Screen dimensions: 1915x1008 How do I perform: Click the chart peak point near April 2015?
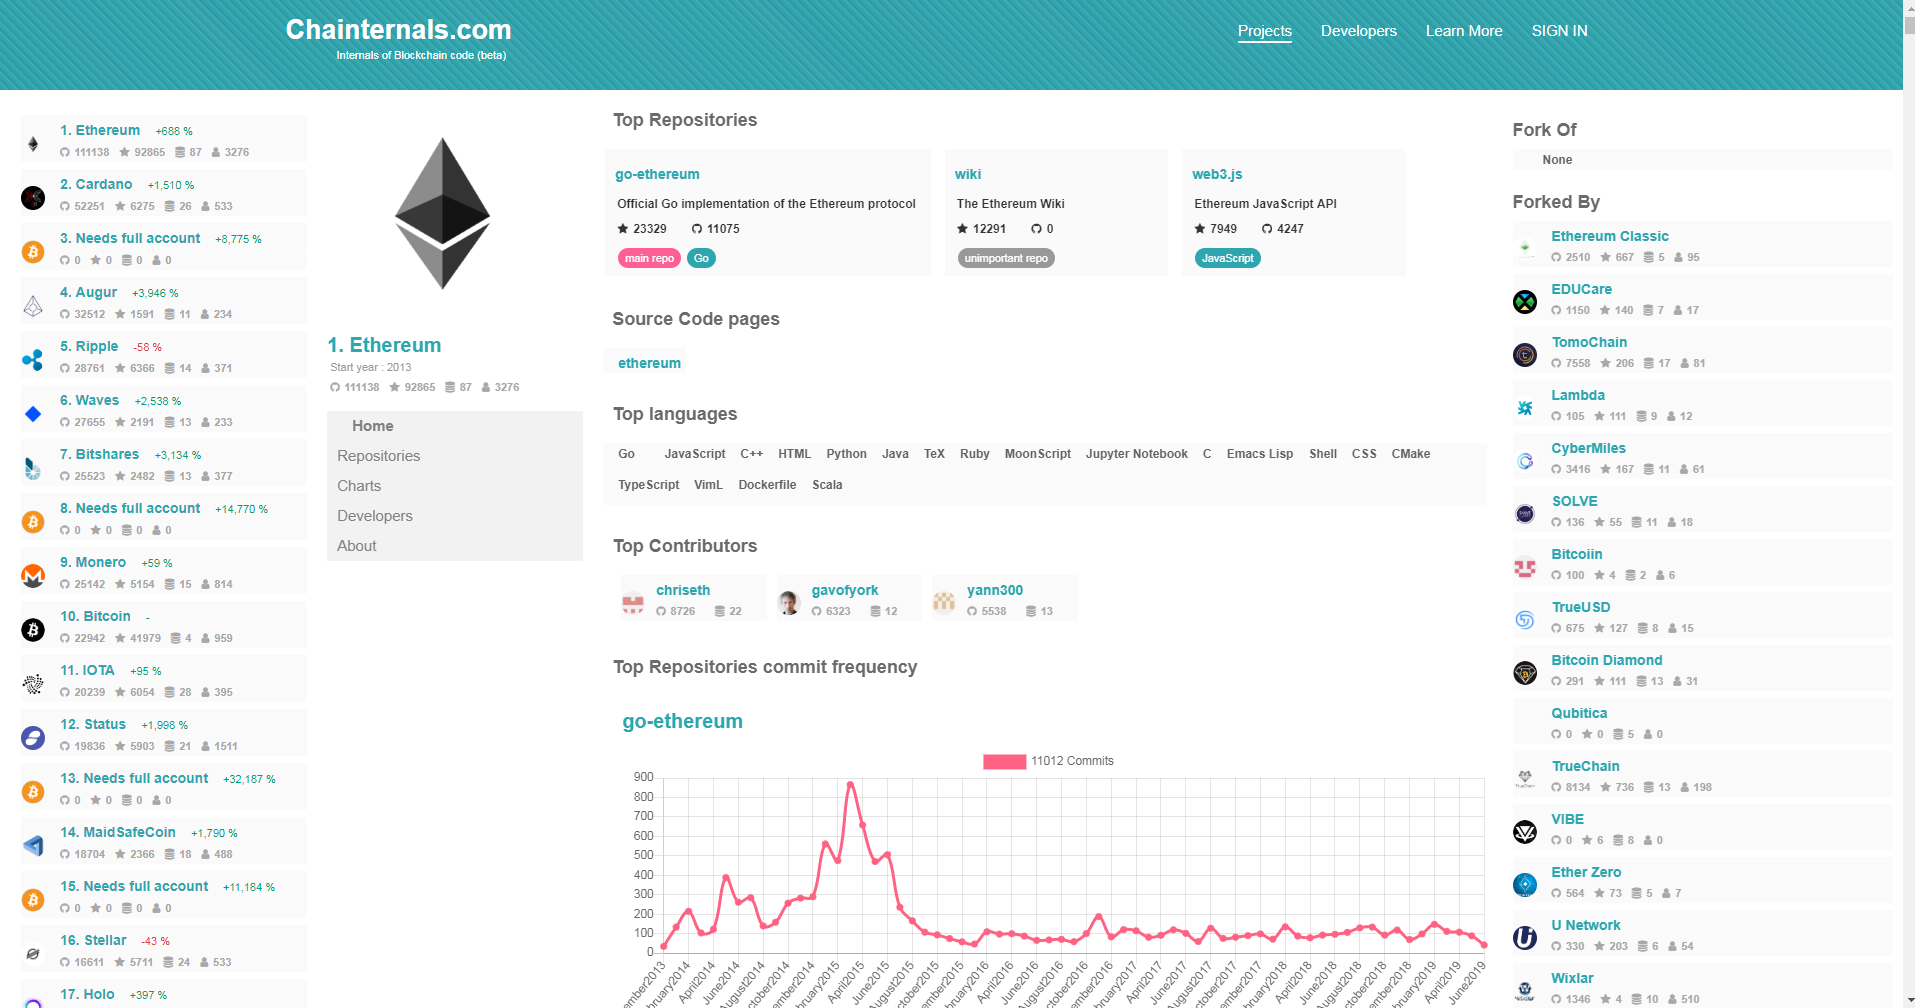point(850,785)
